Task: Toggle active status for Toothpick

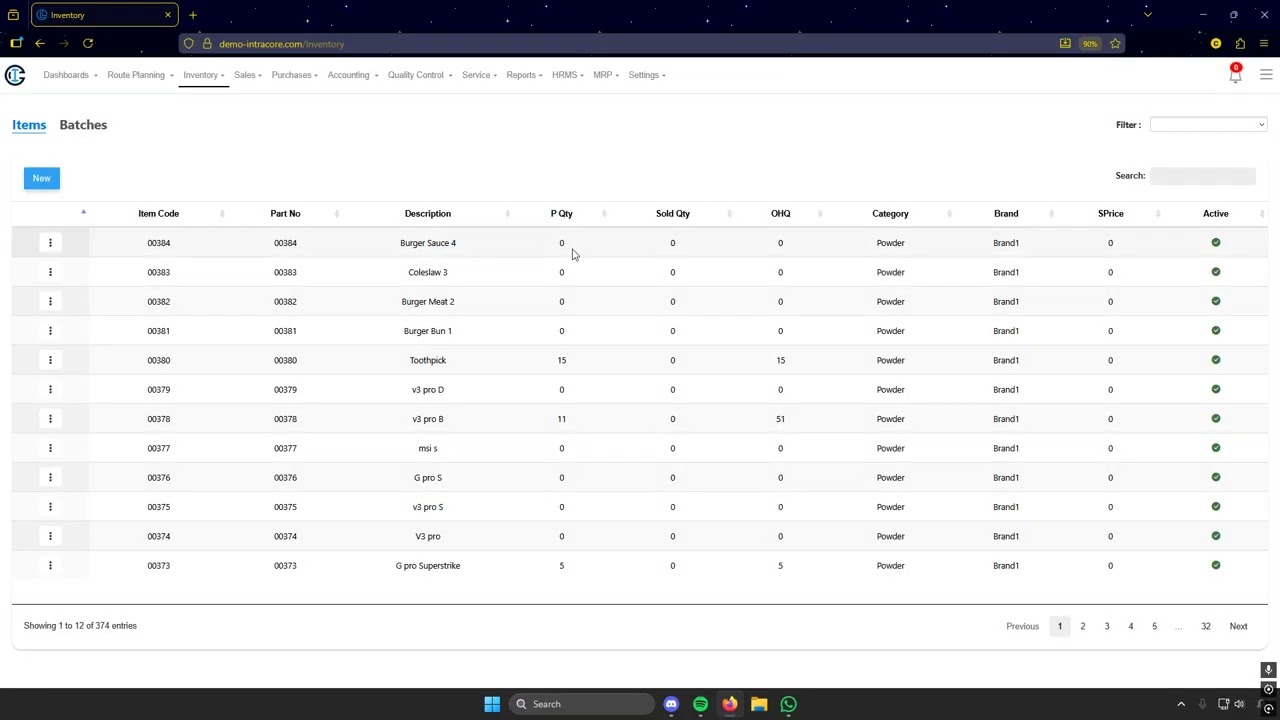Action: (x=1216, y=360)
